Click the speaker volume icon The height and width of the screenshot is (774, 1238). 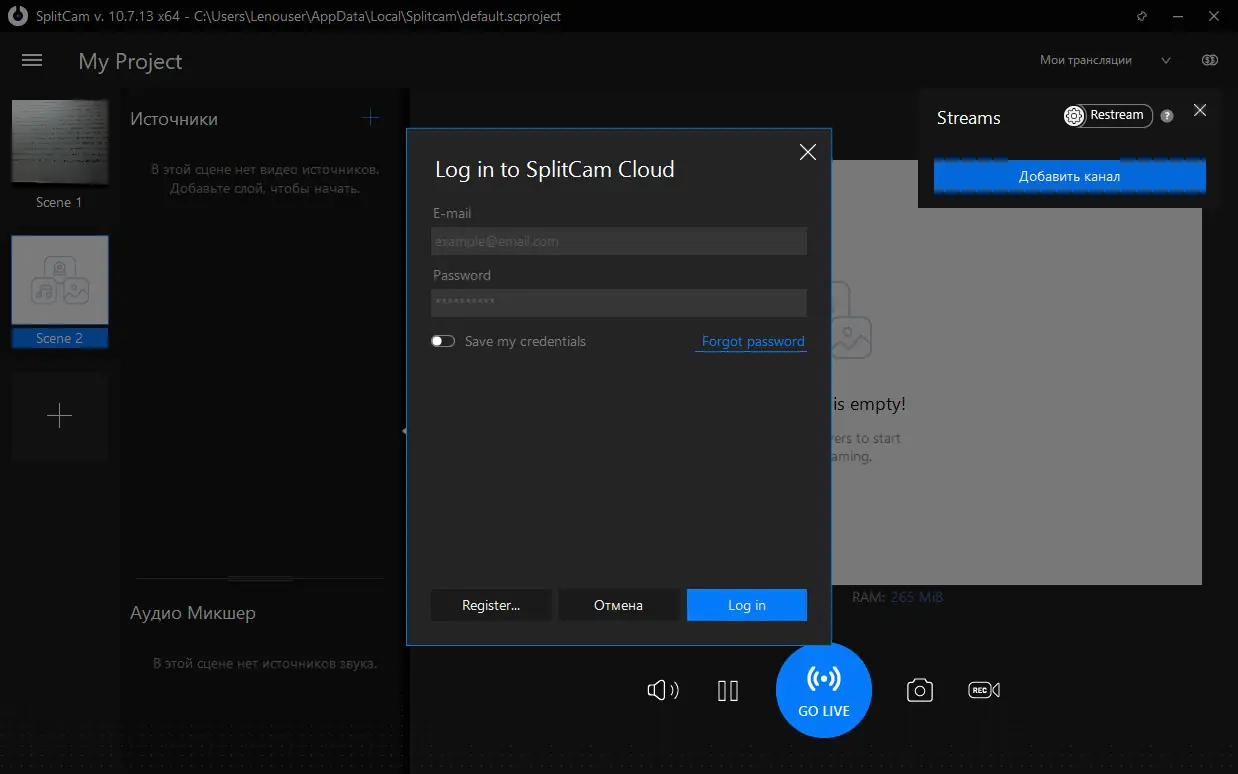tap(662, 690)
